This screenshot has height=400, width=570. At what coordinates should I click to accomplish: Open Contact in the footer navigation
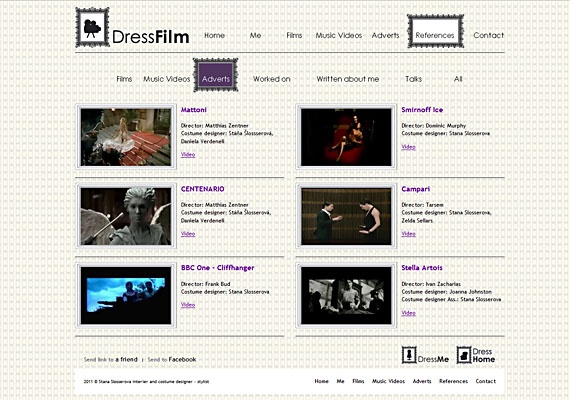click(486, 381)
